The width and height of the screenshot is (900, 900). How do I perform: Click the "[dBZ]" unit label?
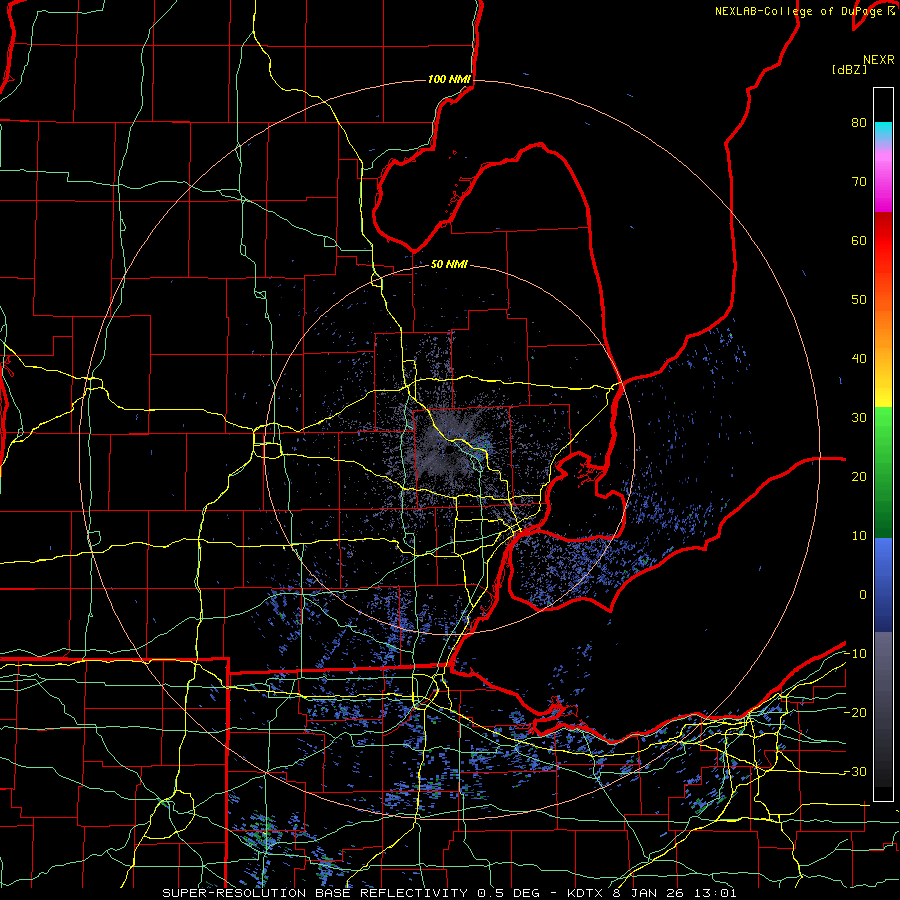pyautogui.click(x=849, y=69)
